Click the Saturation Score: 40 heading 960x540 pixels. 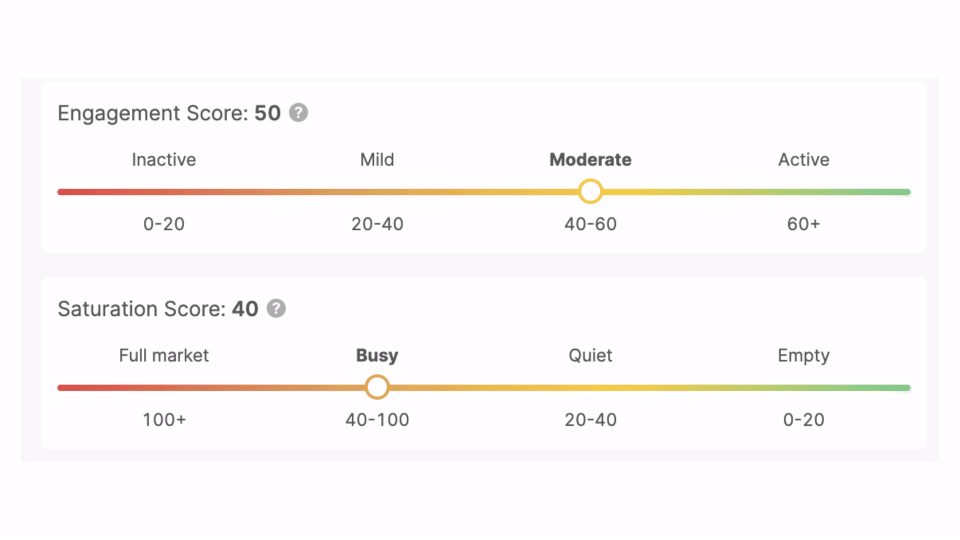(158, 309)
